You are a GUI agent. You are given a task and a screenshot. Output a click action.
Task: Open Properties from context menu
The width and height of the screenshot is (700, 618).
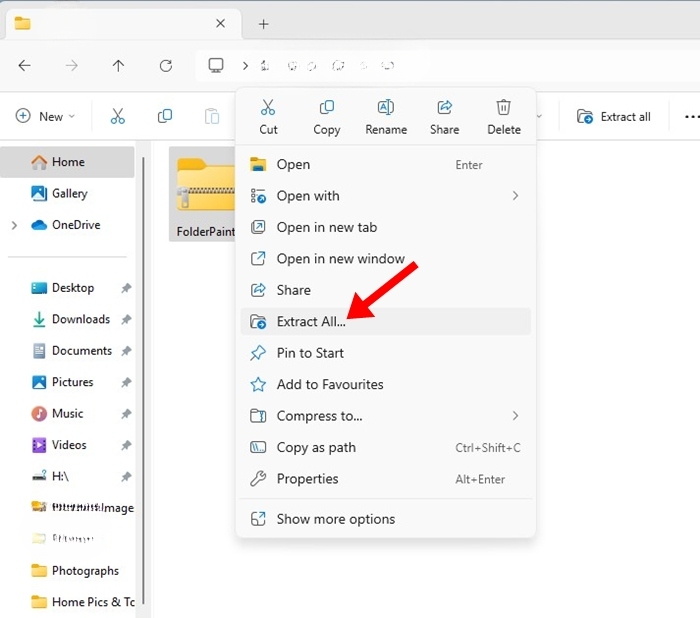[x=386, y=479]
